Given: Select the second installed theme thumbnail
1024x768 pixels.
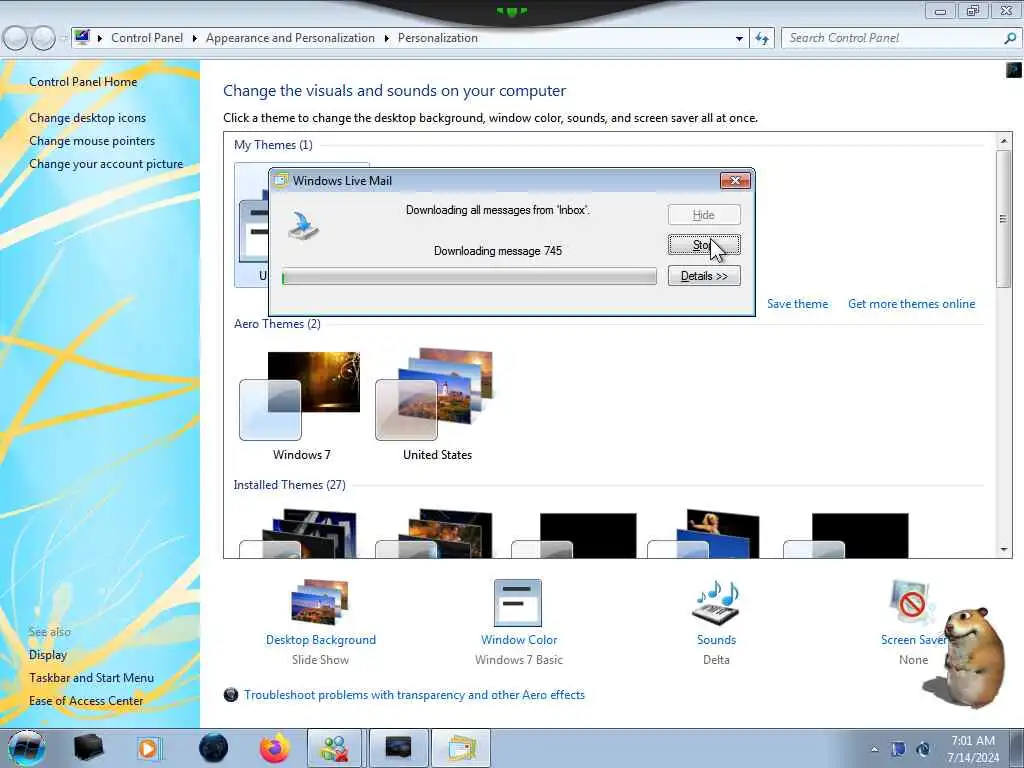Looking at the screenshot, I should tap(436, 534).
